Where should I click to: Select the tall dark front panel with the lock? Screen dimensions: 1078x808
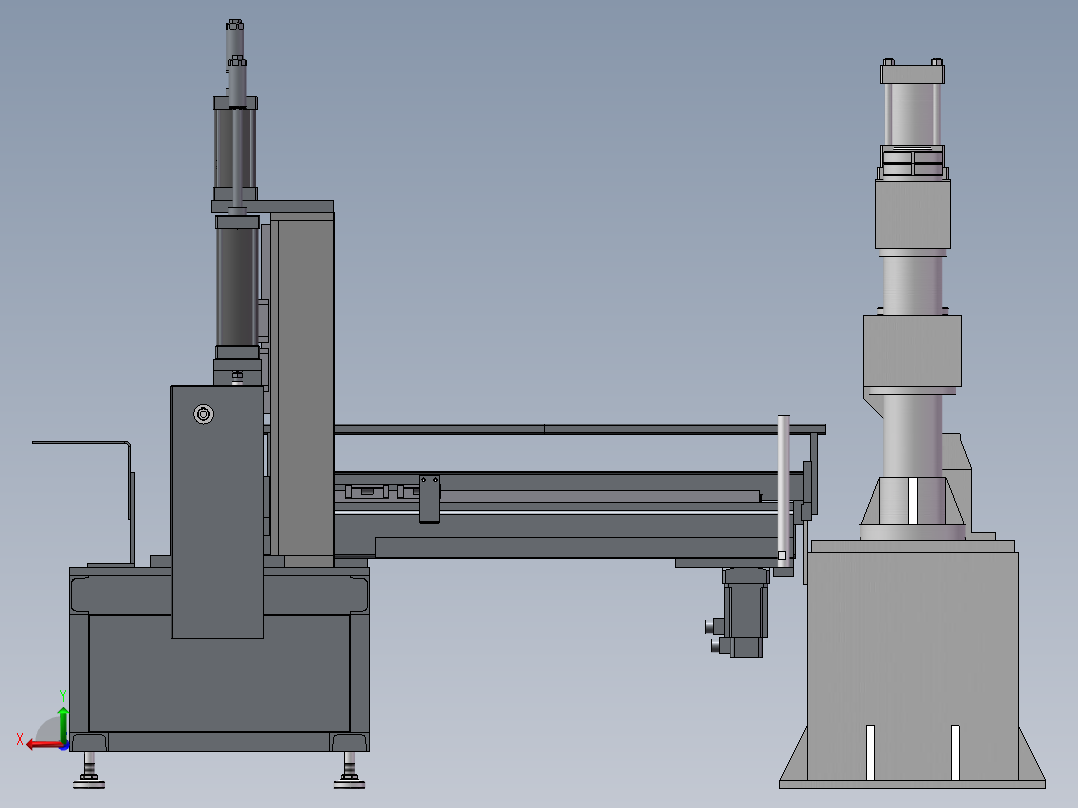(217, 512)
